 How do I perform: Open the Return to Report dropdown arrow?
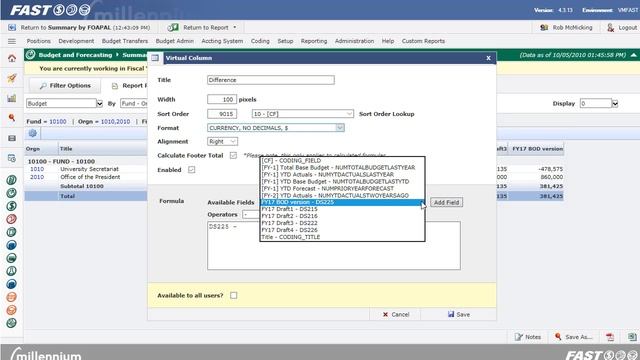pos(235,27)
